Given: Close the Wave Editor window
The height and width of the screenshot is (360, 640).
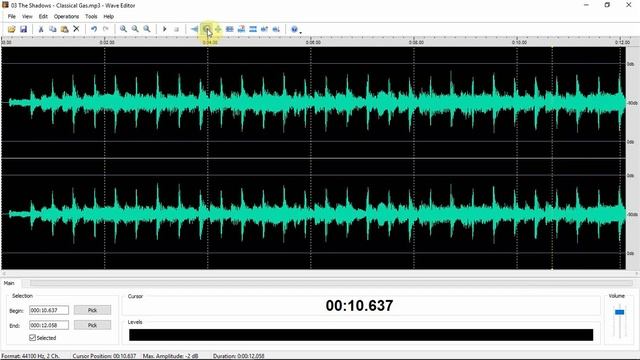Looking at the screenshot, I should point(629,5).
